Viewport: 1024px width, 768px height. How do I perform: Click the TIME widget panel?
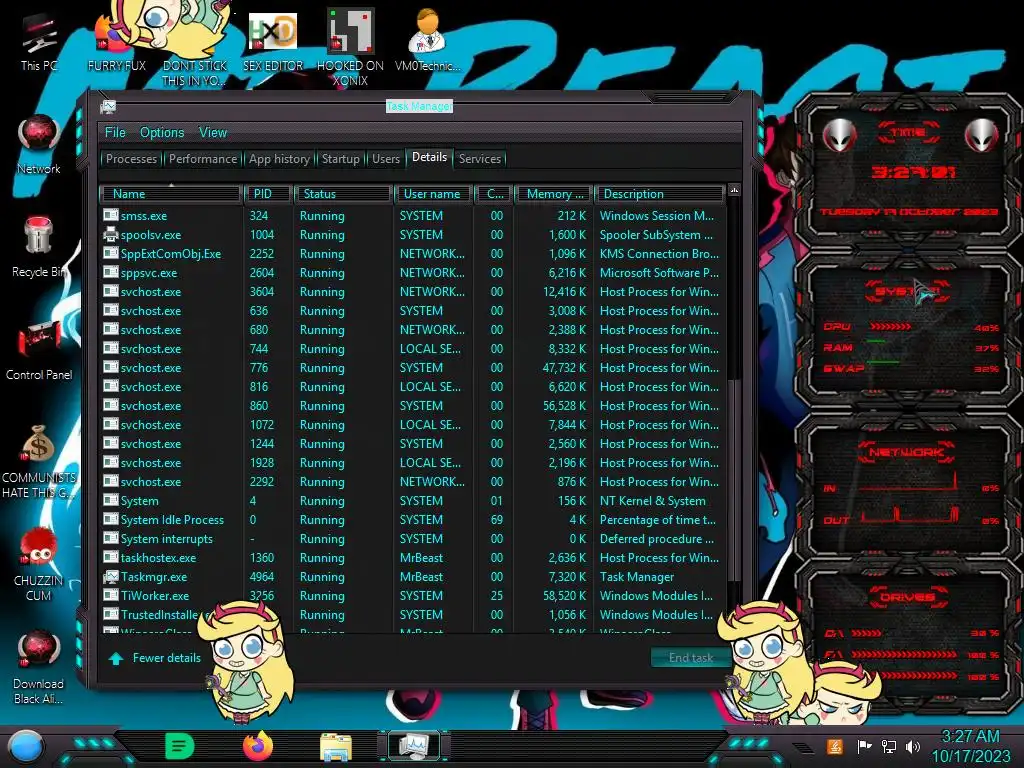[x=909, y=171]
